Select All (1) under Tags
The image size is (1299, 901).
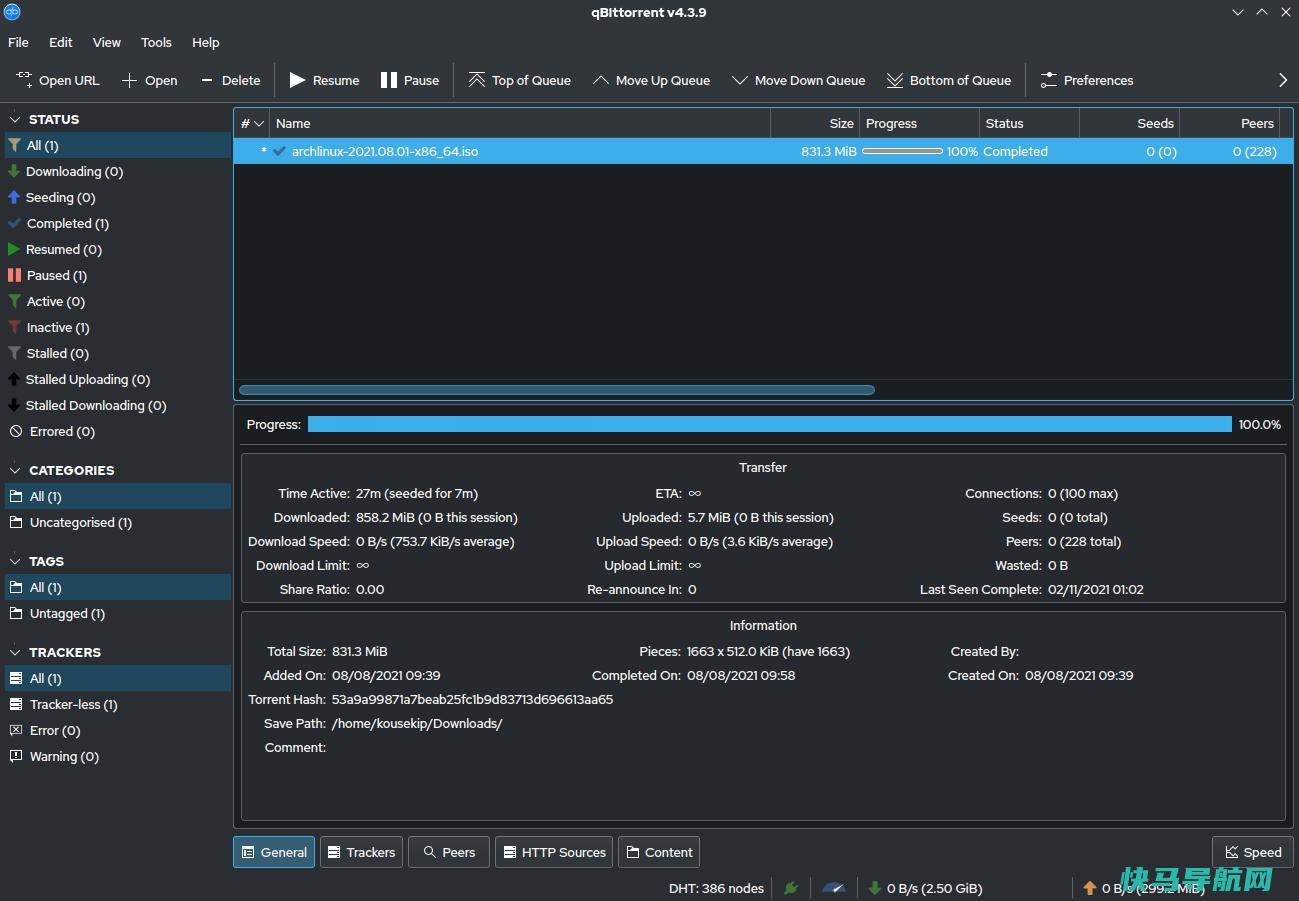point(118,587)
